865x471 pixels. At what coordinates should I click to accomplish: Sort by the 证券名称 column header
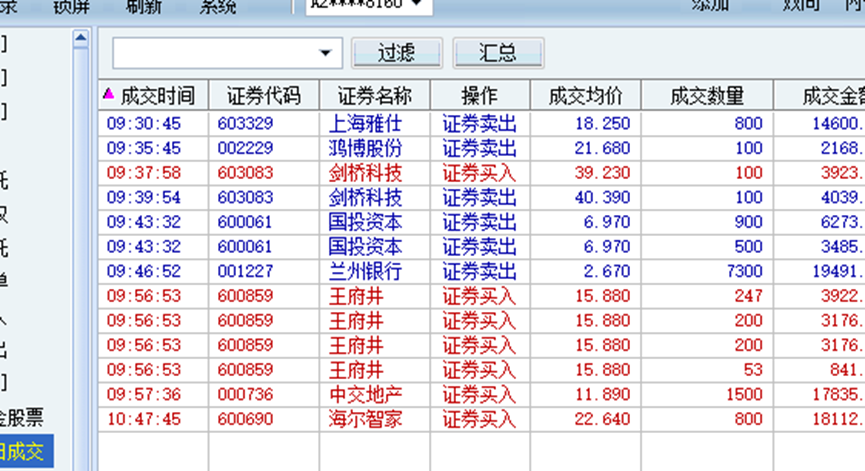[374, 96]
